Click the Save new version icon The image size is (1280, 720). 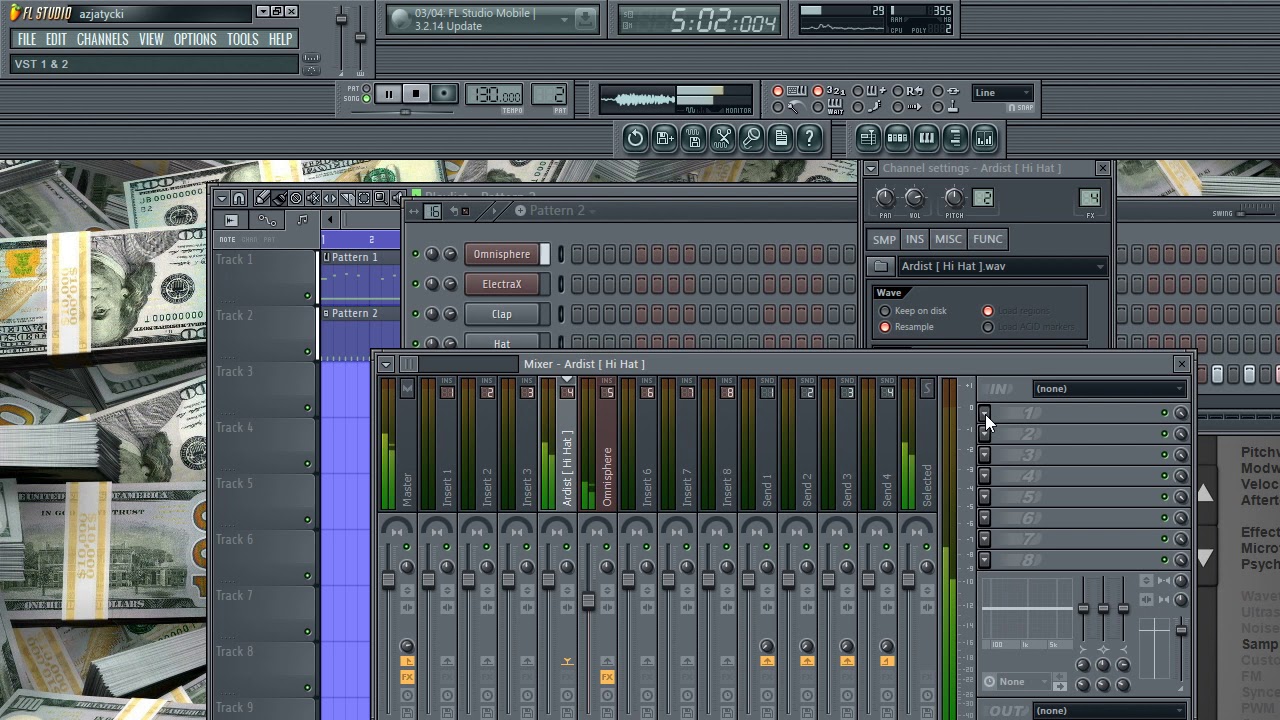coord(664,138)
